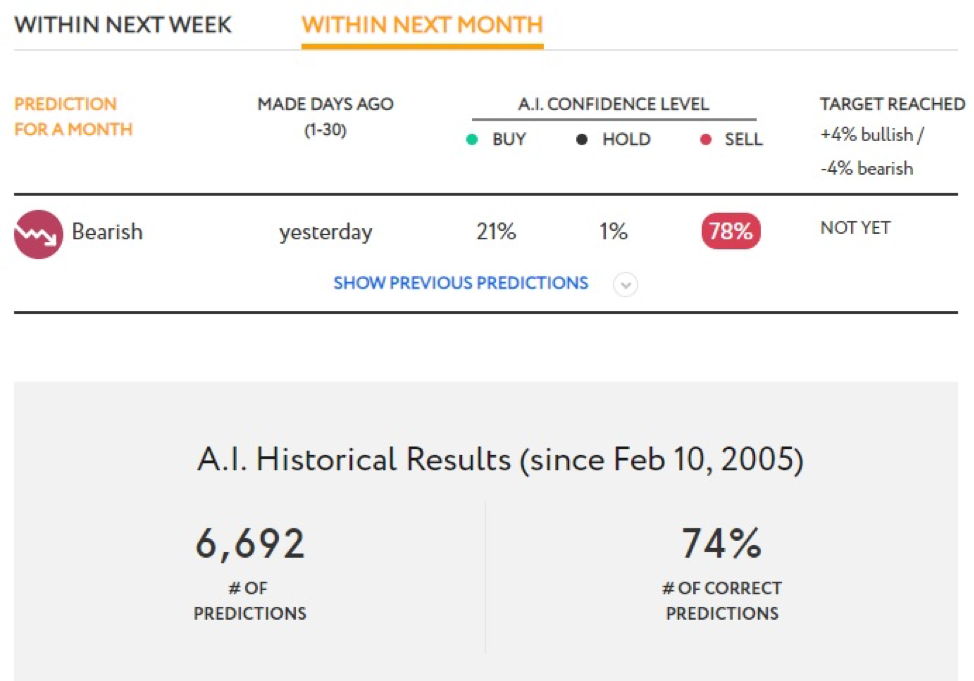Click the A.I. Confidence Level heading
This screenshot has height=681, width=974.
(x=614, y=104)
